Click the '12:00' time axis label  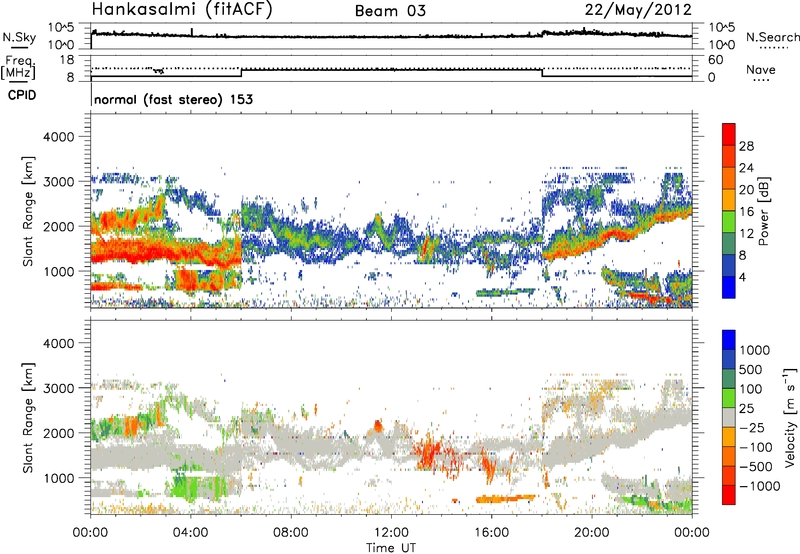(x=391, y=533)
